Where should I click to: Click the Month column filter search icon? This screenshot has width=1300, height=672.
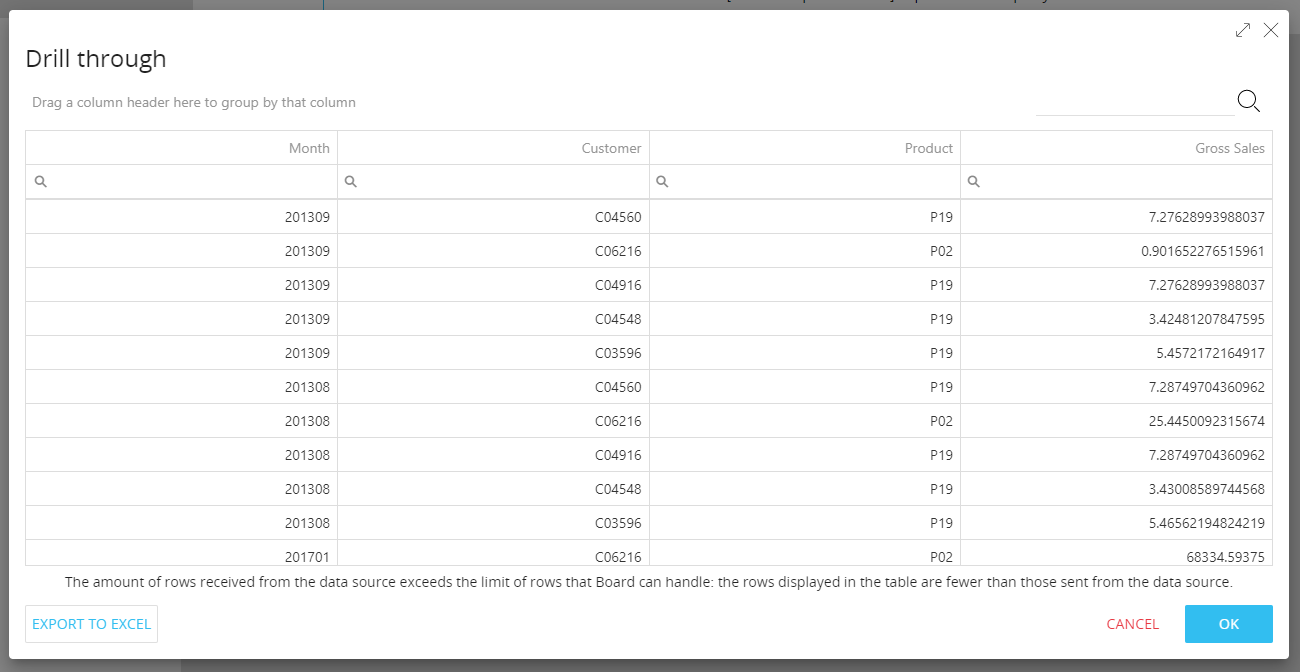(x=41, y=182)
